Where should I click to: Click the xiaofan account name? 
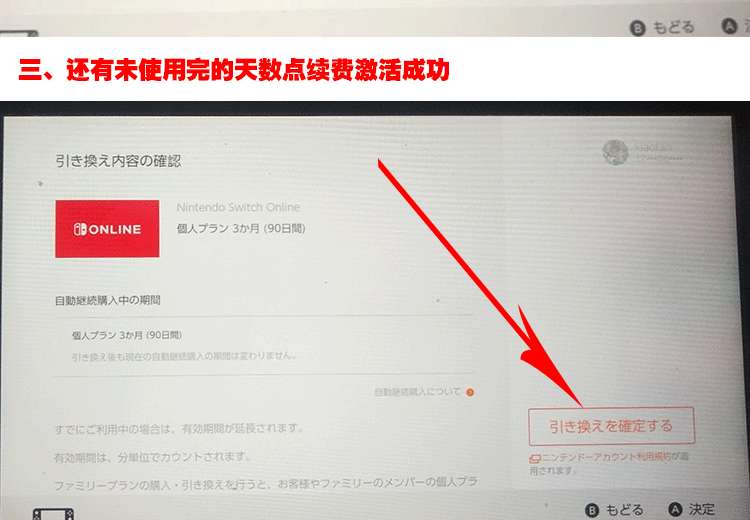[x=653, y=147]
